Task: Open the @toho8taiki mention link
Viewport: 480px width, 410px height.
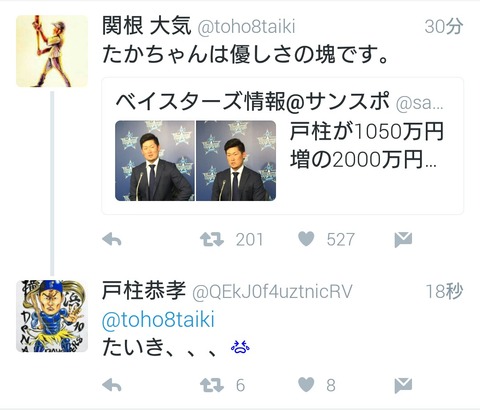Action: pyautogui.click(x=158, y=320)
